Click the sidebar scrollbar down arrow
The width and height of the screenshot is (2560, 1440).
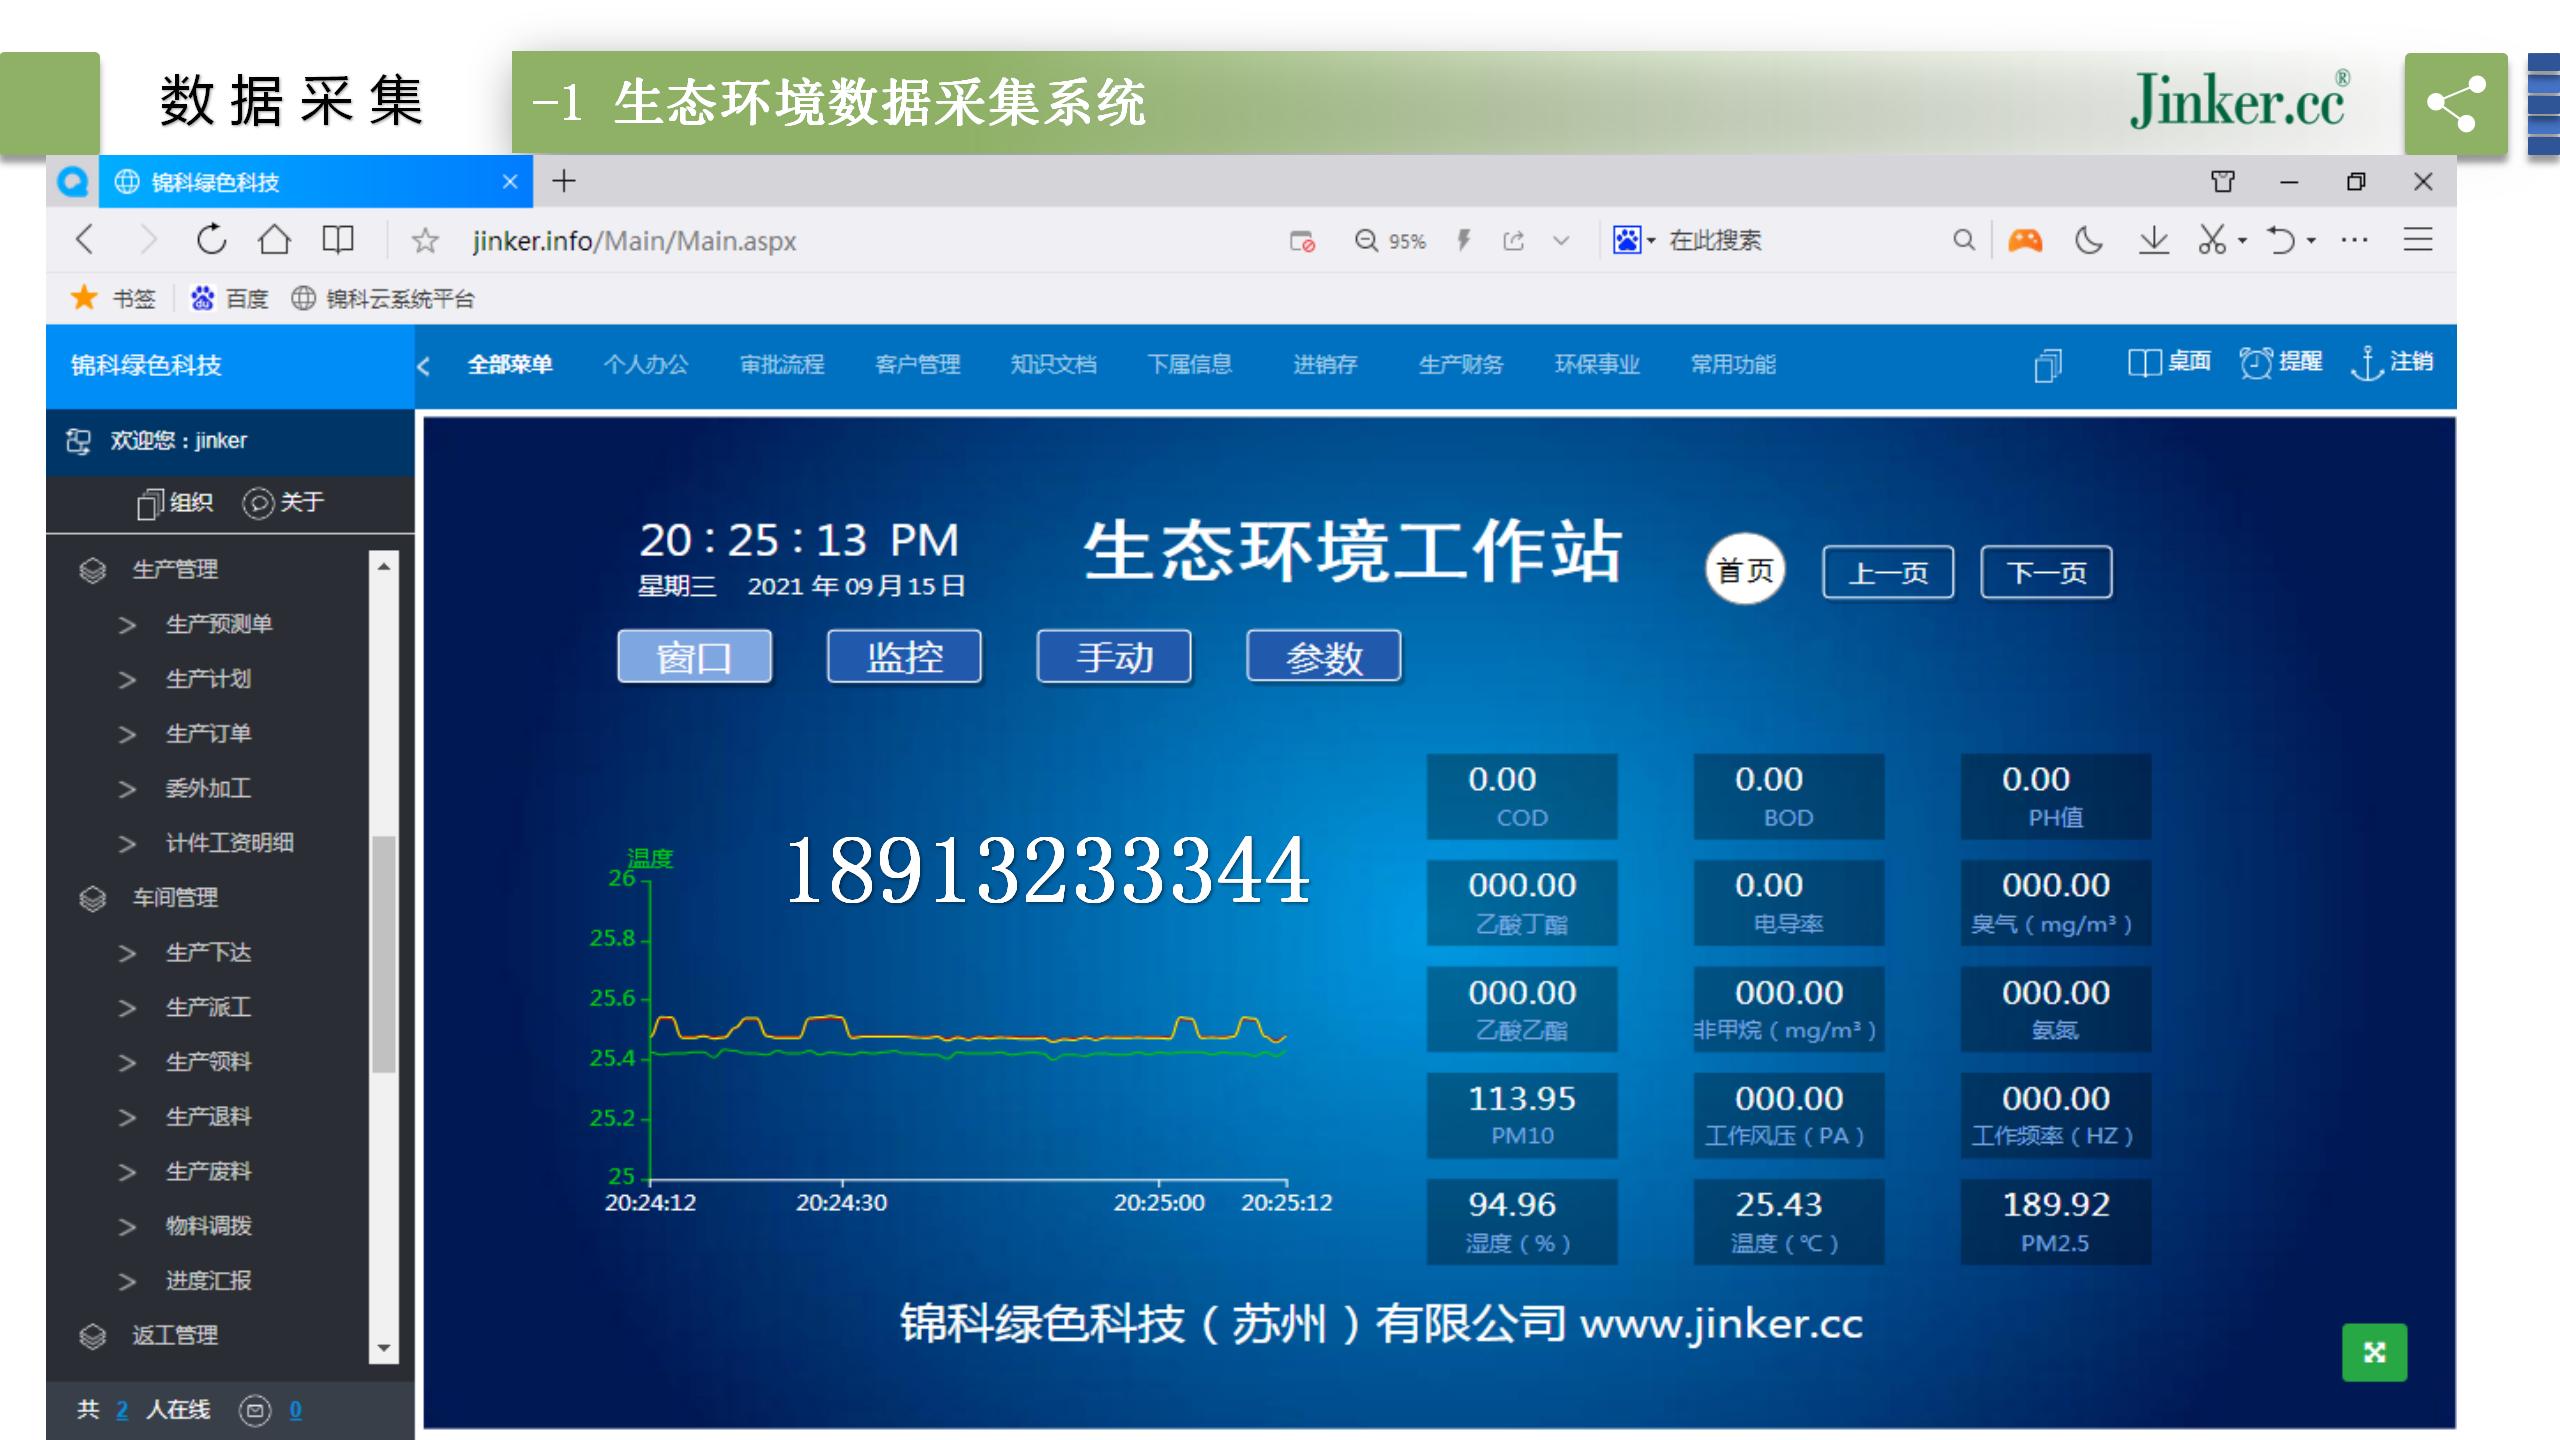pos(384,1348)
